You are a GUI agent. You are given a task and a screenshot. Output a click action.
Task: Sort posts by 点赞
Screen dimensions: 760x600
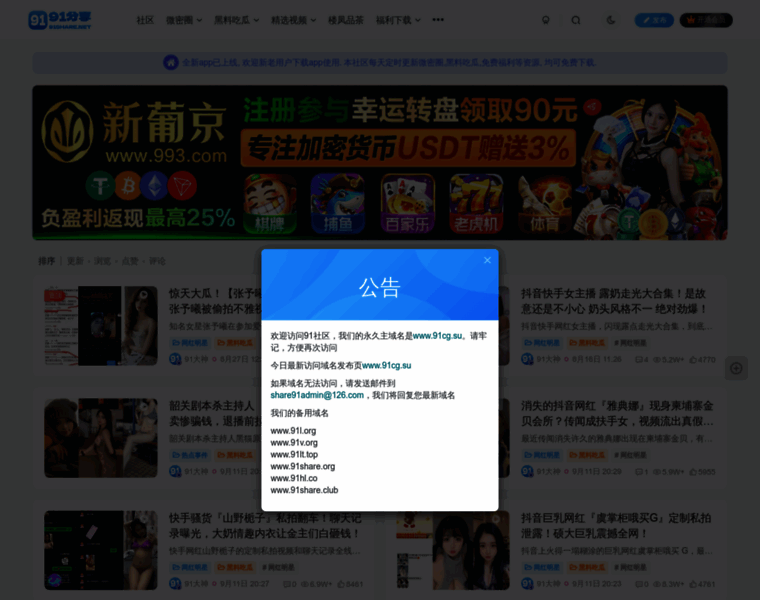pyautogui.click(x=130, y=261)
